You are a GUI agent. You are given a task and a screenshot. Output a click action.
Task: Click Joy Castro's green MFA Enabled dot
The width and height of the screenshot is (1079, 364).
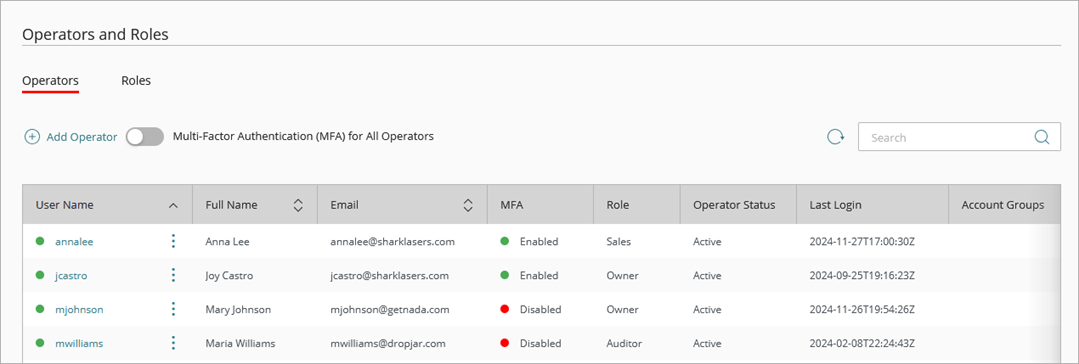(x=505, y=275)
